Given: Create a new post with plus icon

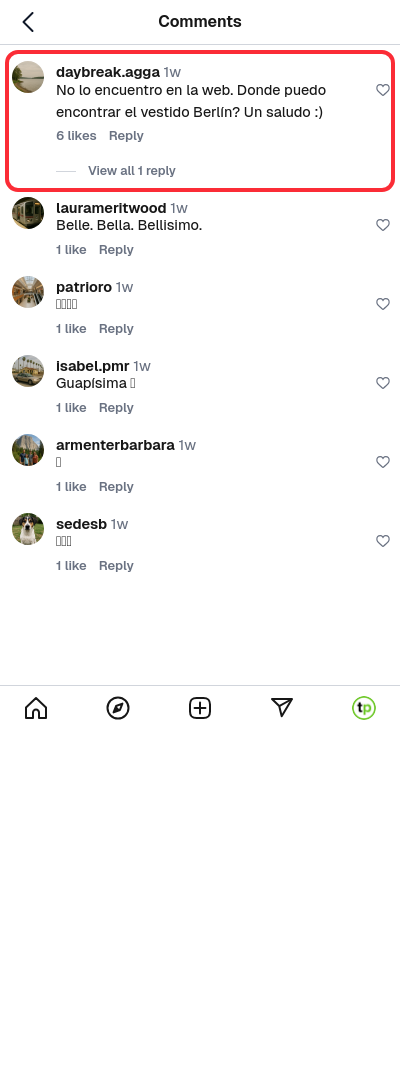Looking at the screenshot, I should pos(200,708).
